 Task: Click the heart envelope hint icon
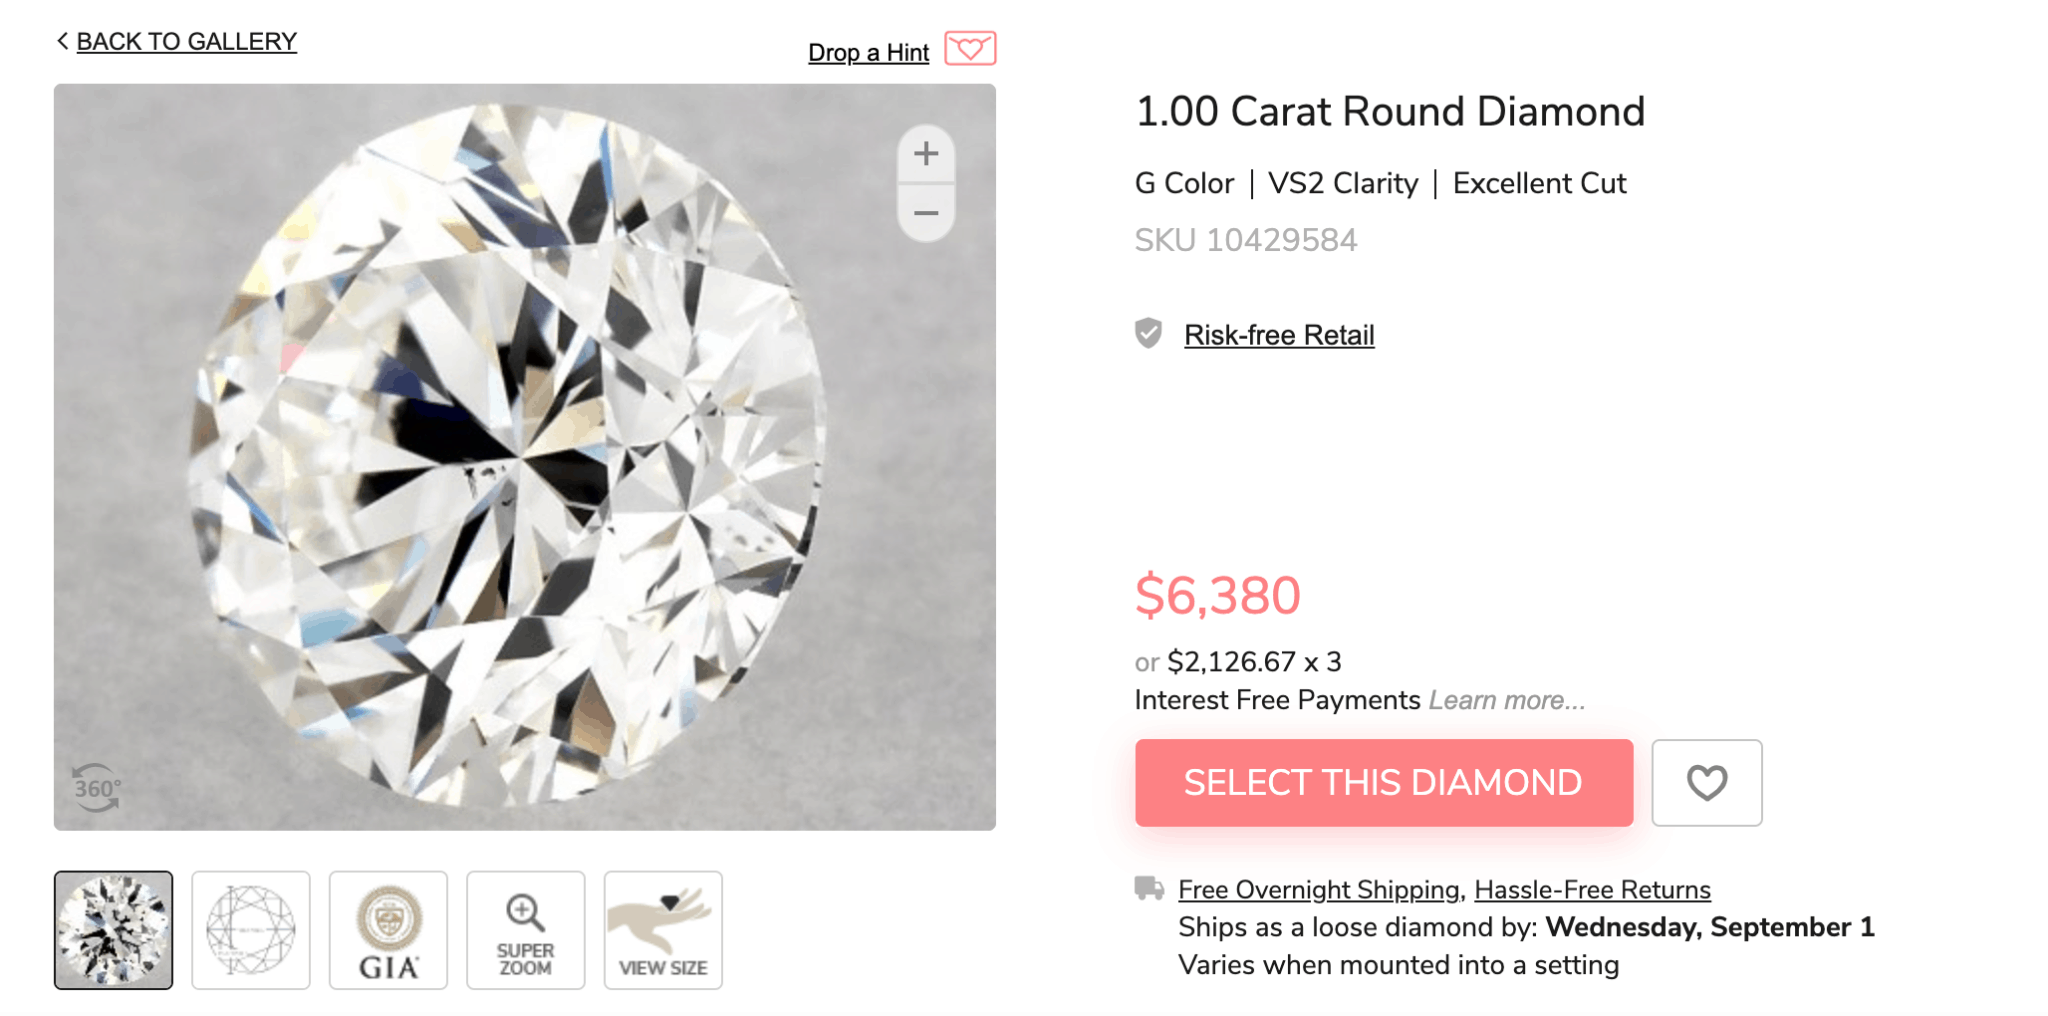pos(969,48)
